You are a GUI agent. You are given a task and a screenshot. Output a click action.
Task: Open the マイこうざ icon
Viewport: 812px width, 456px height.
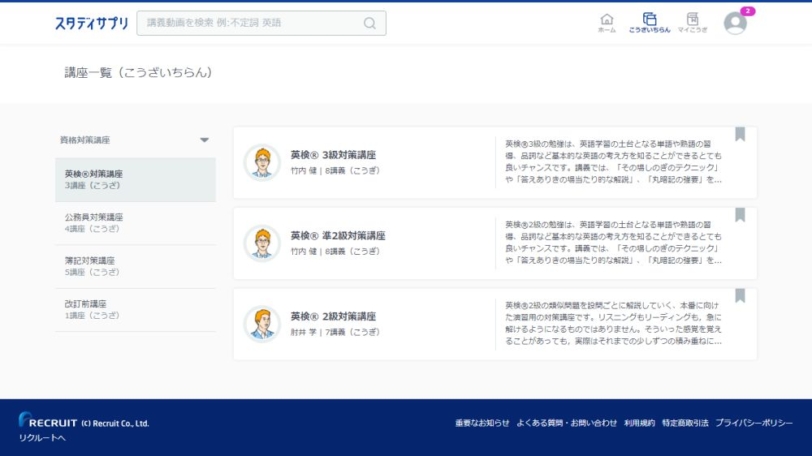(692, 23)
